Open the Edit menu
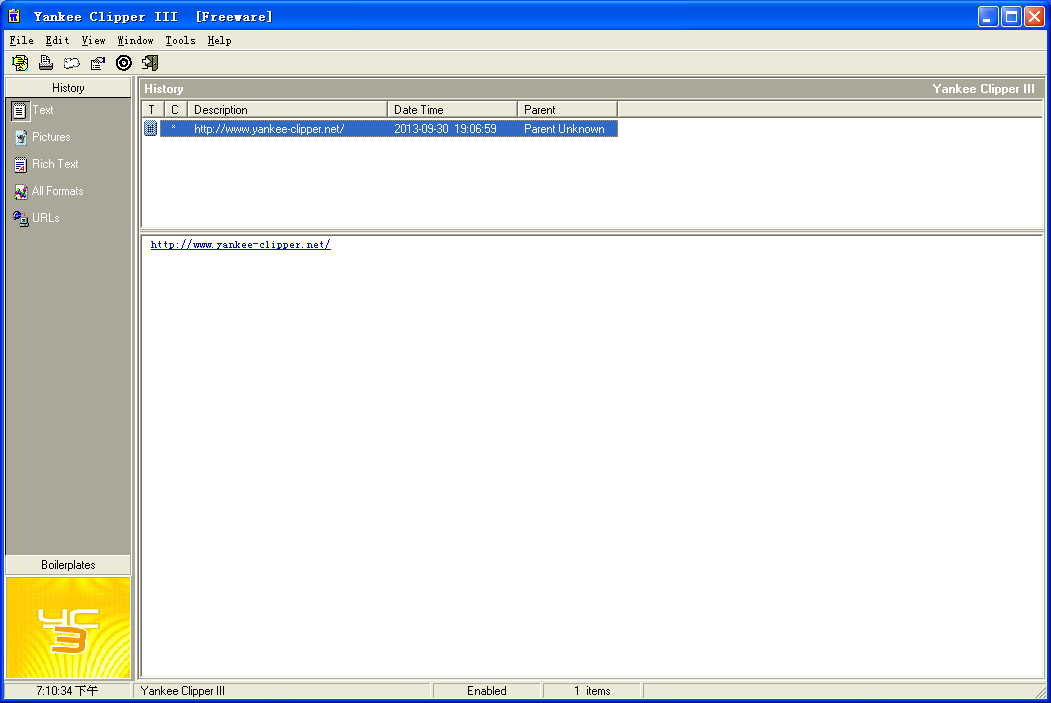Screen dimensions: 1051x703 [57, 40]
